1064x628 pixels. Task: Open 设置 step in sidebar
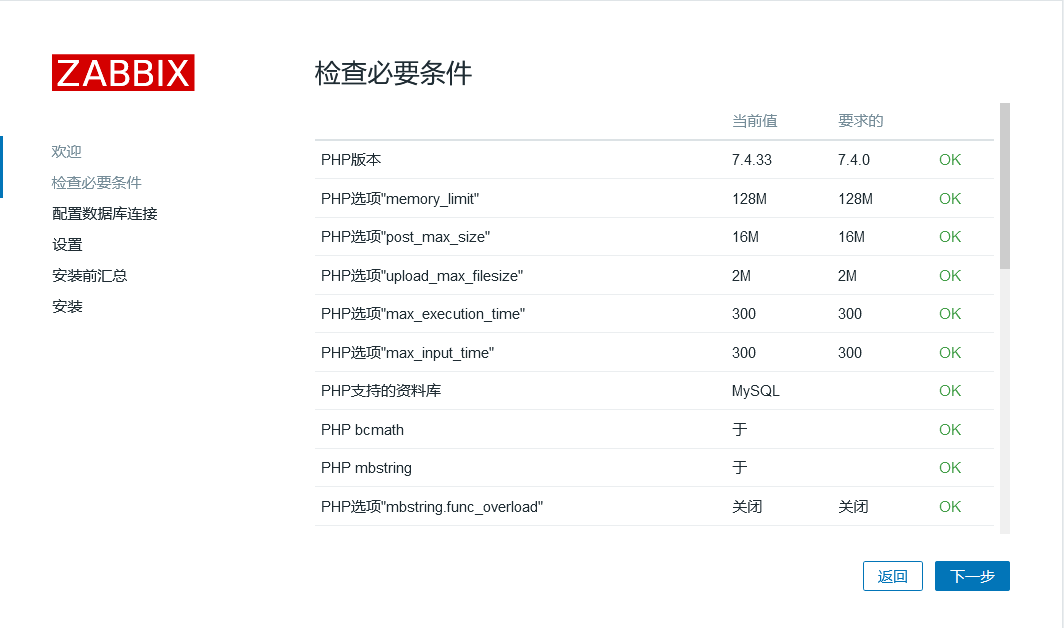pos(67,244)
